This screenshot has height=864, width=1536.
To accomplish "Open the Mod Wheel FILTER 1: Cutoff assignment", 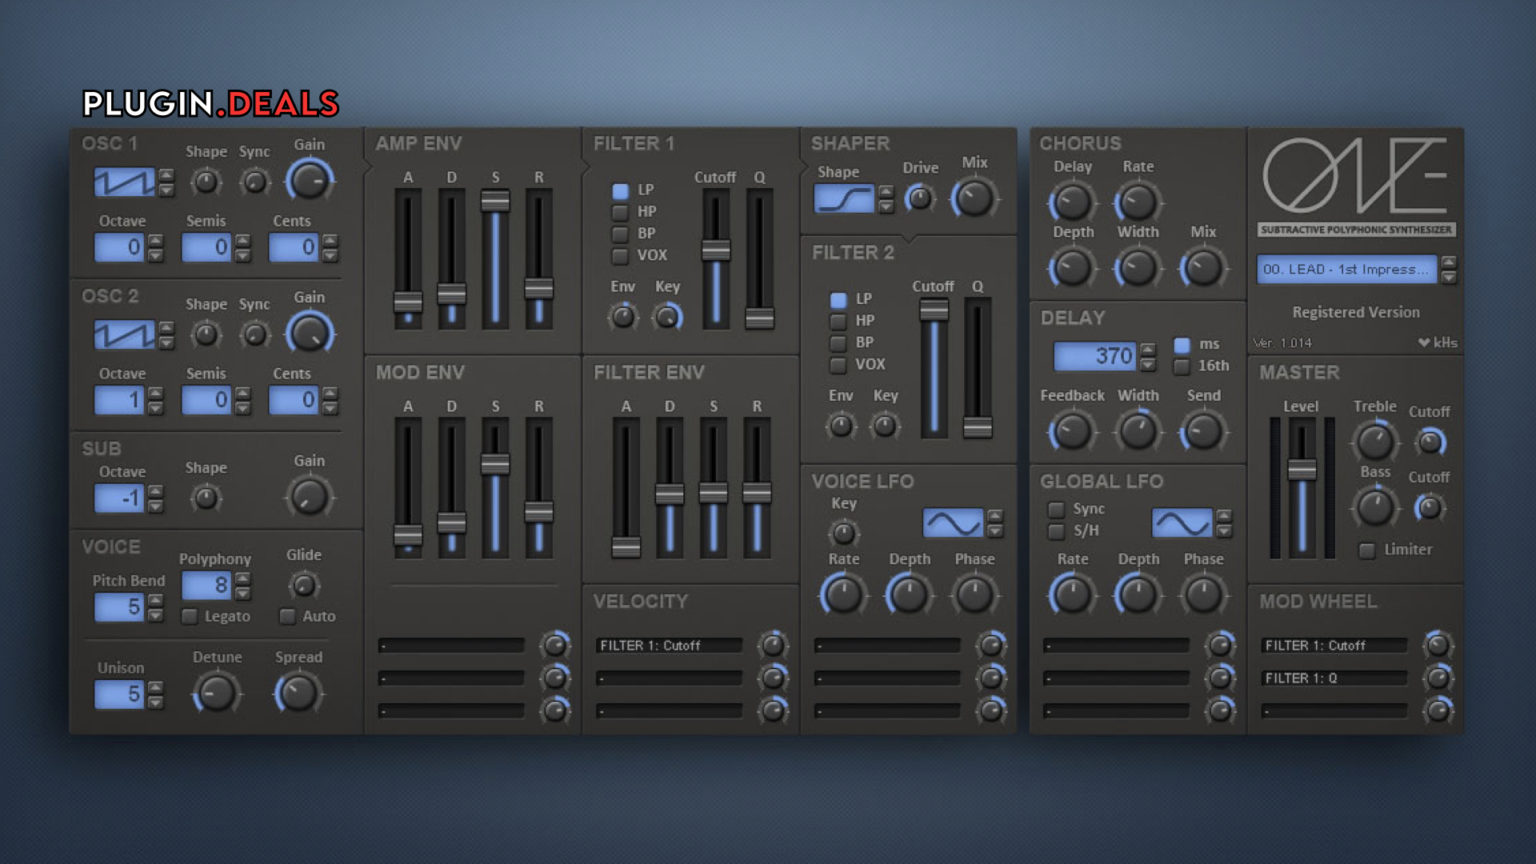I will (1335, 646).
